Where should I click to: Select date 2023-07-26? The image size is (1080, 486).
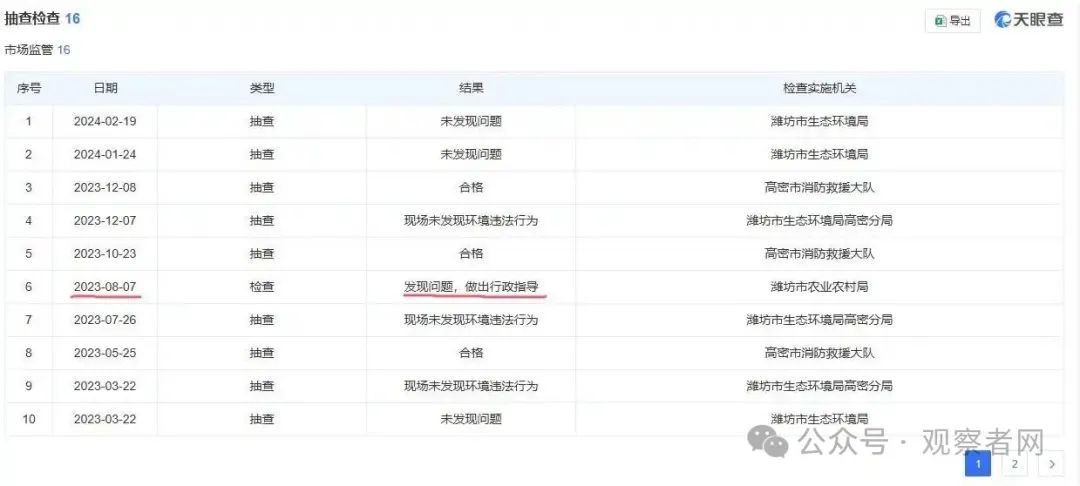(x=105, y=319)
